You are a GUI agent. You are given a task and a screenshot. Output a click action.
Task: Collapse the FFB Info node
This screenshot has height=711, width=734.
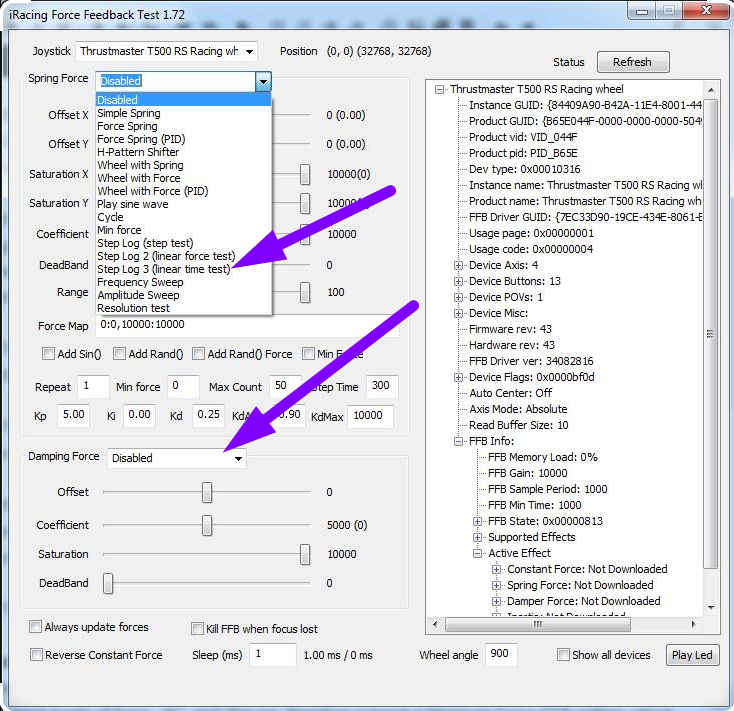(459, 442)
